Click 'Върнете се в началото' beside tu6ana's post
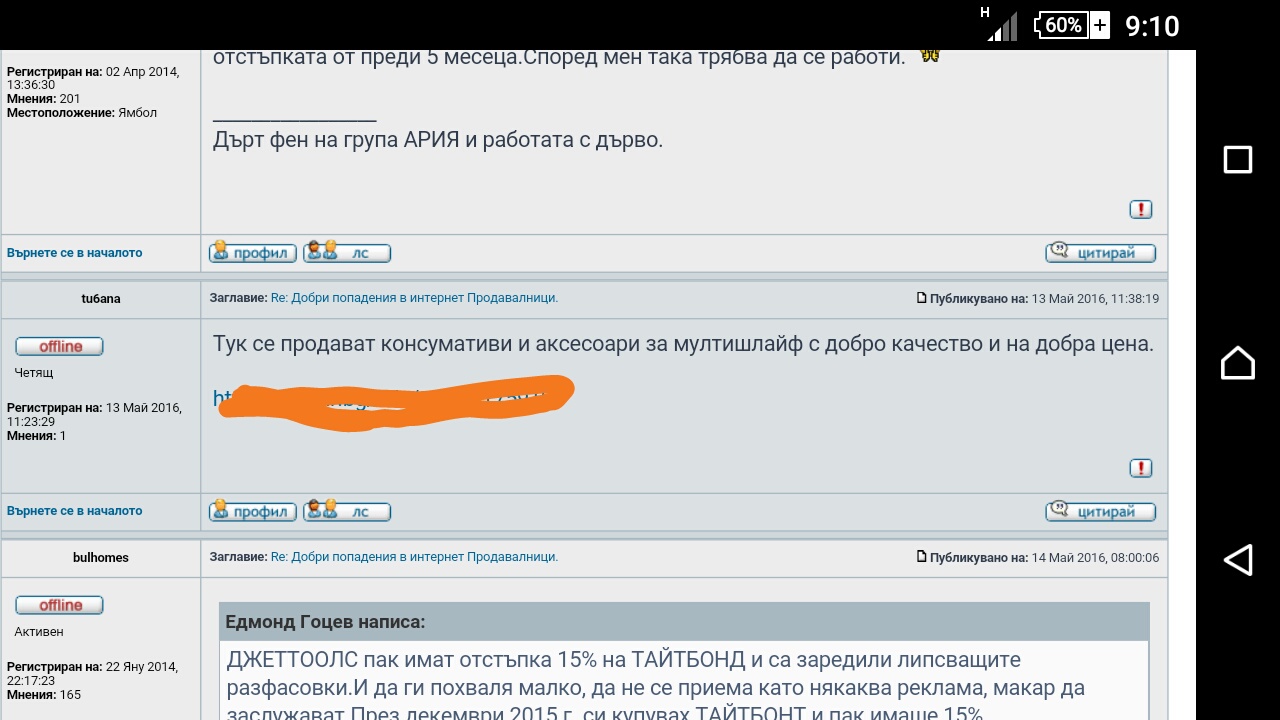Screen dimensions: 1280x720 (75, 511)
